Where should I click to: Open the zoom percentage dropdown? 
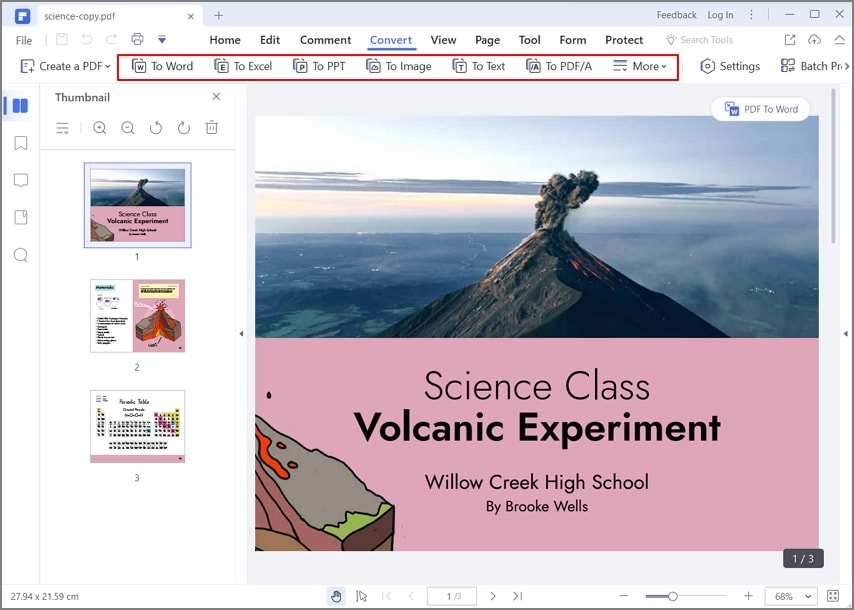point(790,595)
